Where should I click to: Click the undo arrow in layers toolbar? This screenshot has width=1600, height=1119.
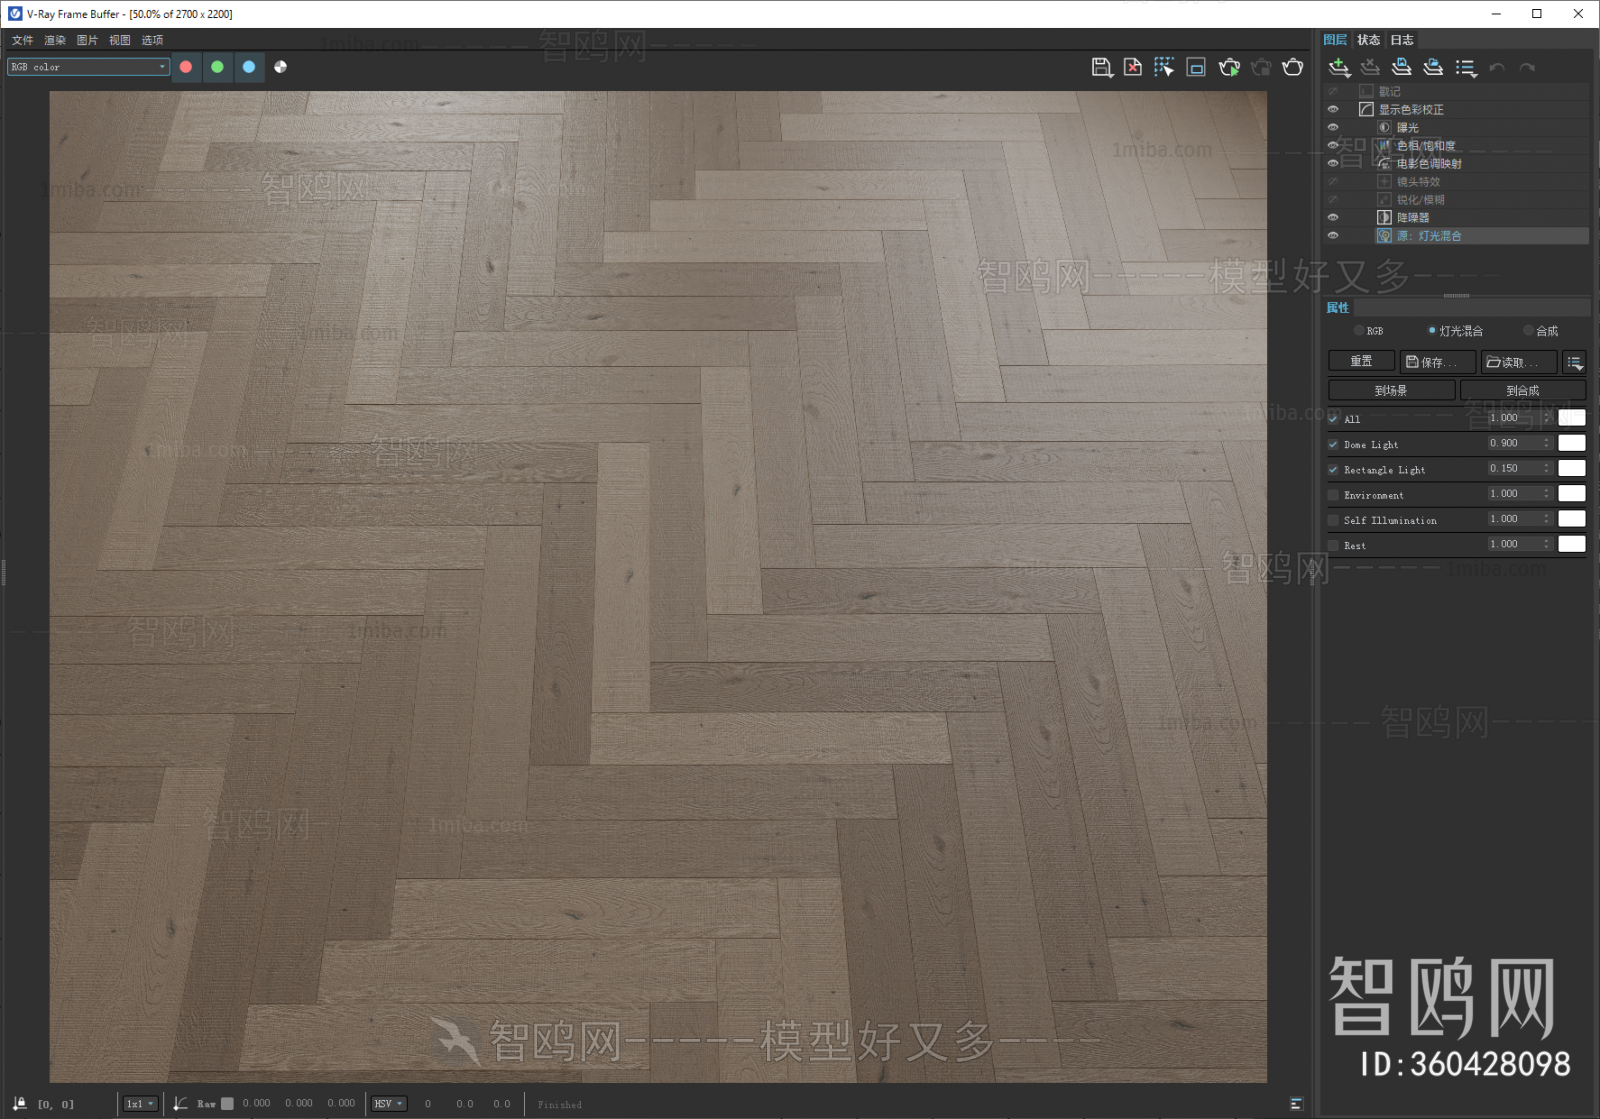pos(1497,67)
